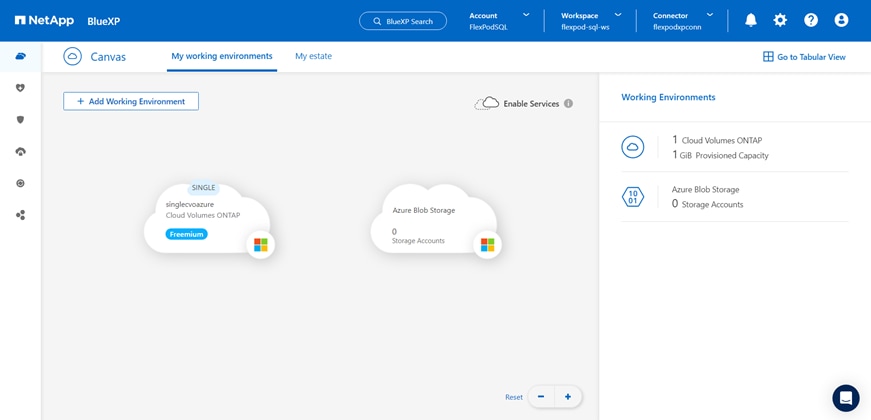Open the Governance cloud icon in sidebar
Image resolution: width=871 pixels, height=420 pixels.
pyautogui.click(x=21, y=151)
